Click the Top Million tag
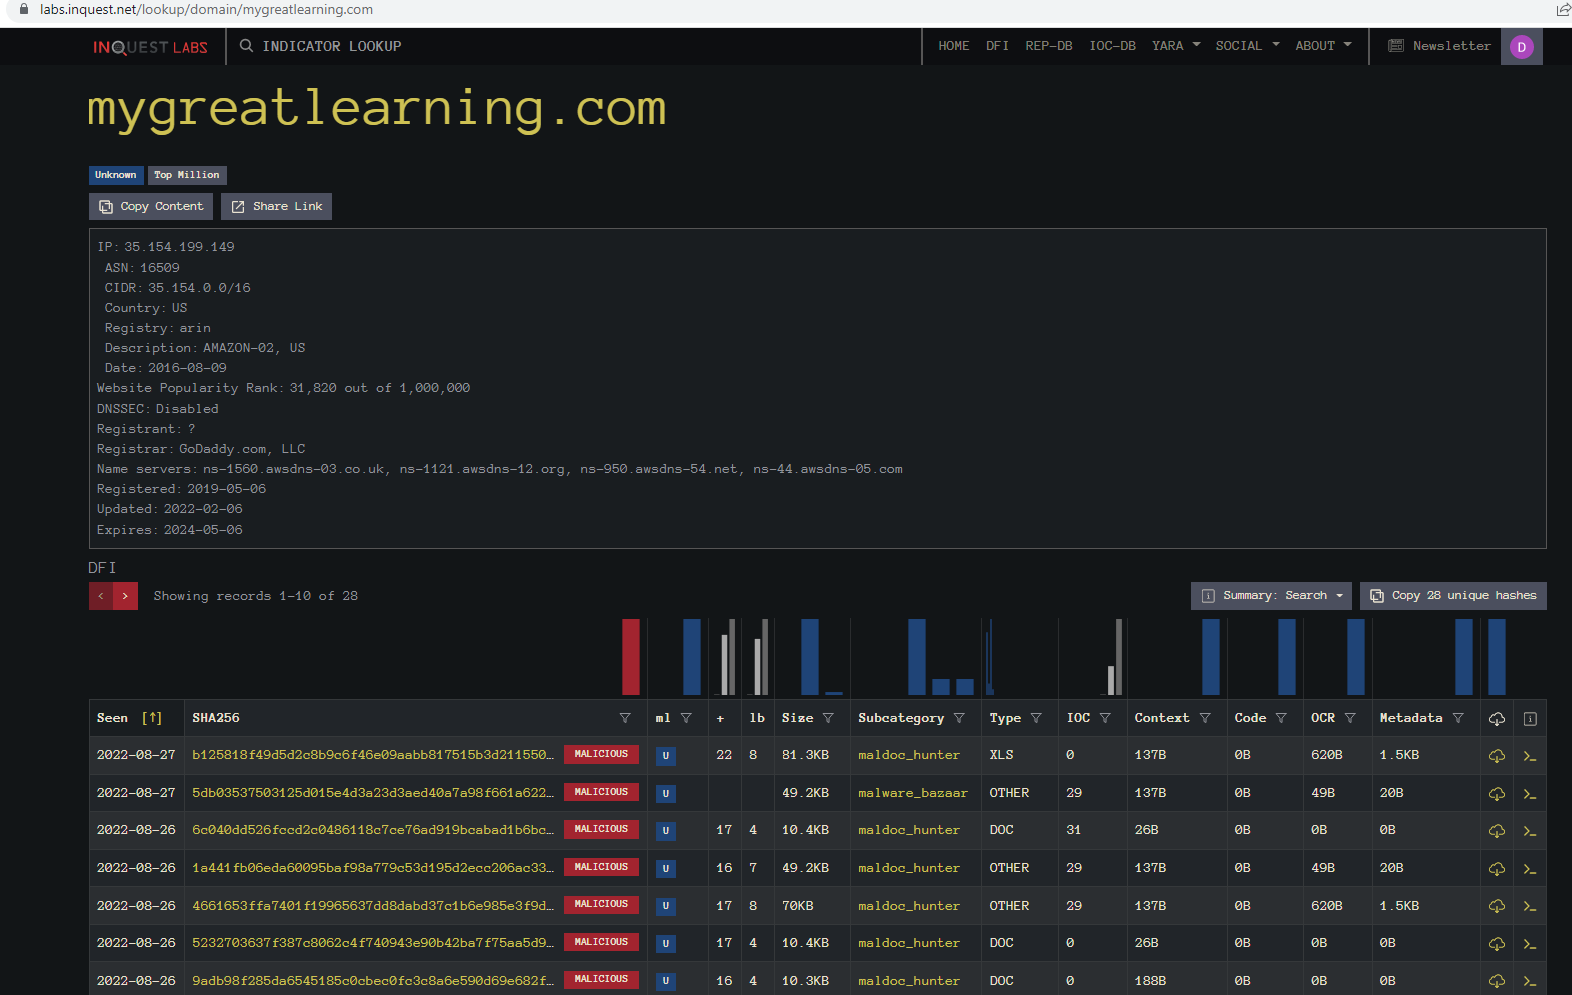The image size is (1572, 995). coord(187,175)
